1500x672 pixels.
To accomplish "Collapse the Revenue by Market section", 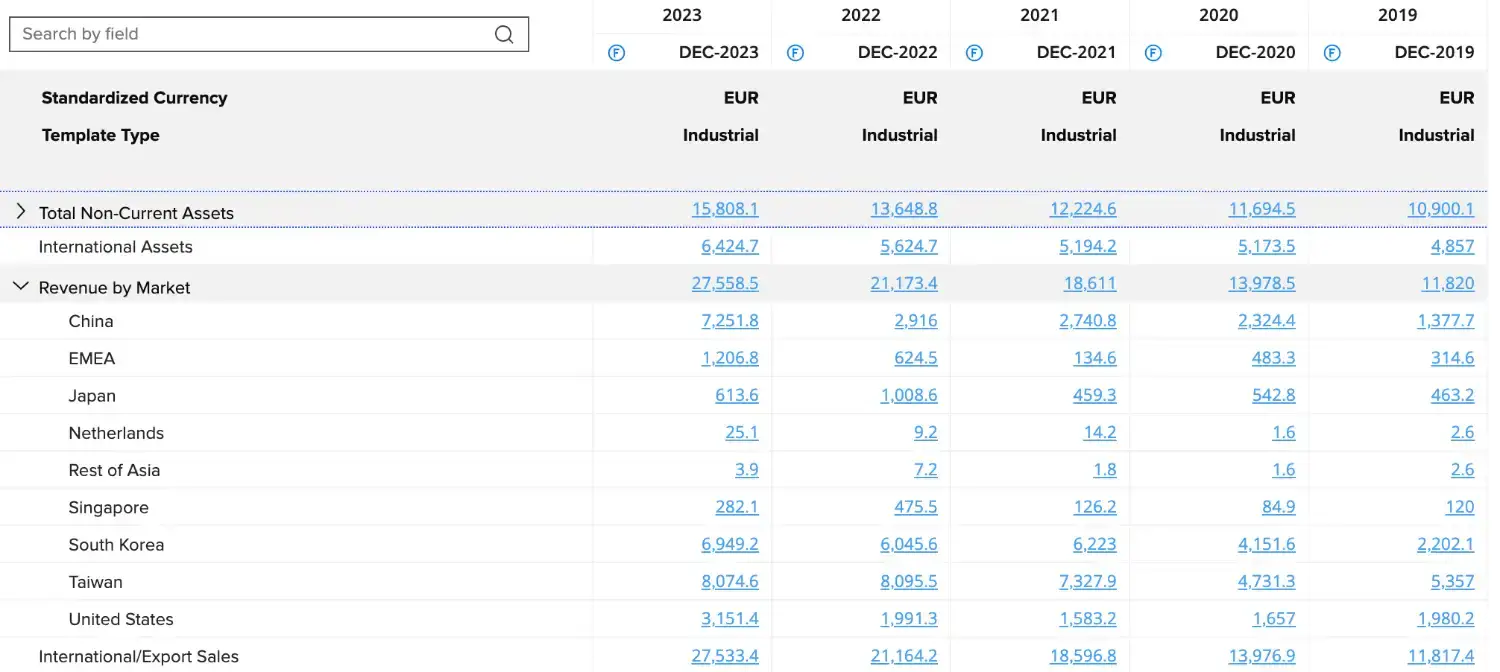I will 20,287.
